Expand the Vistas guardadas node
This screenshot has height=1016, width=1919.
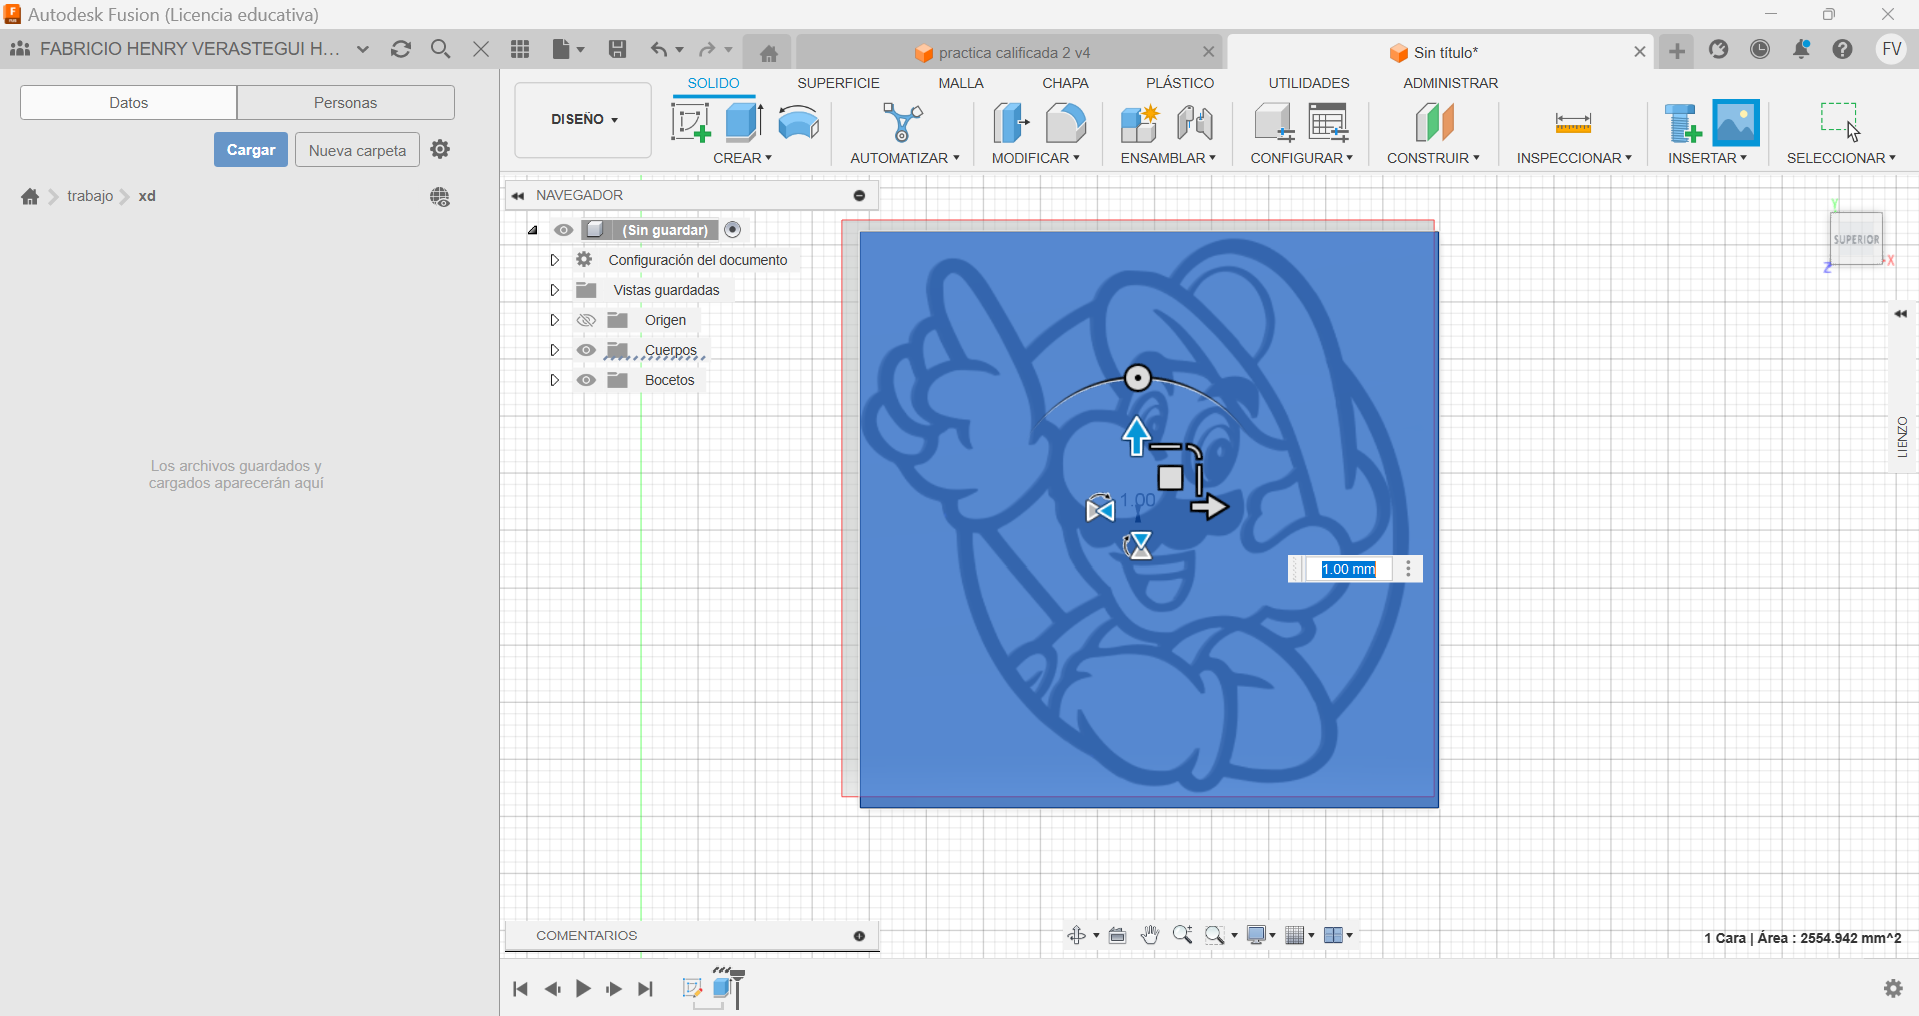pos(554,290)
